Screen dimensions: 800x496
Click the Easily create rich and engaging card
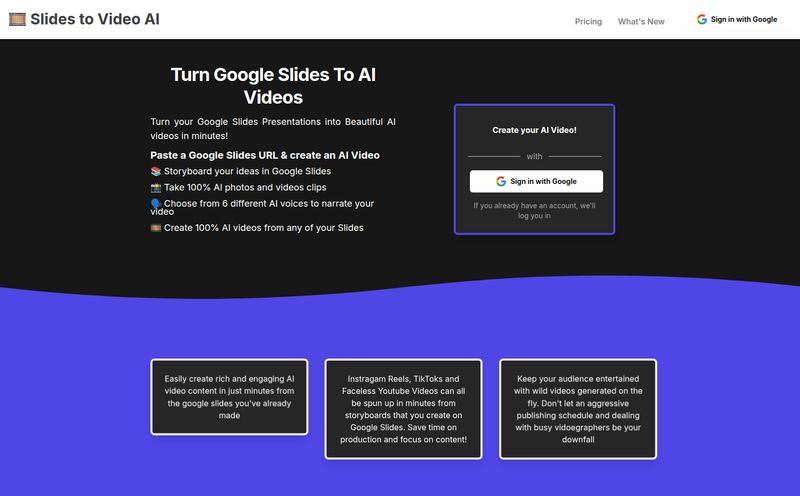click(229, 397)
